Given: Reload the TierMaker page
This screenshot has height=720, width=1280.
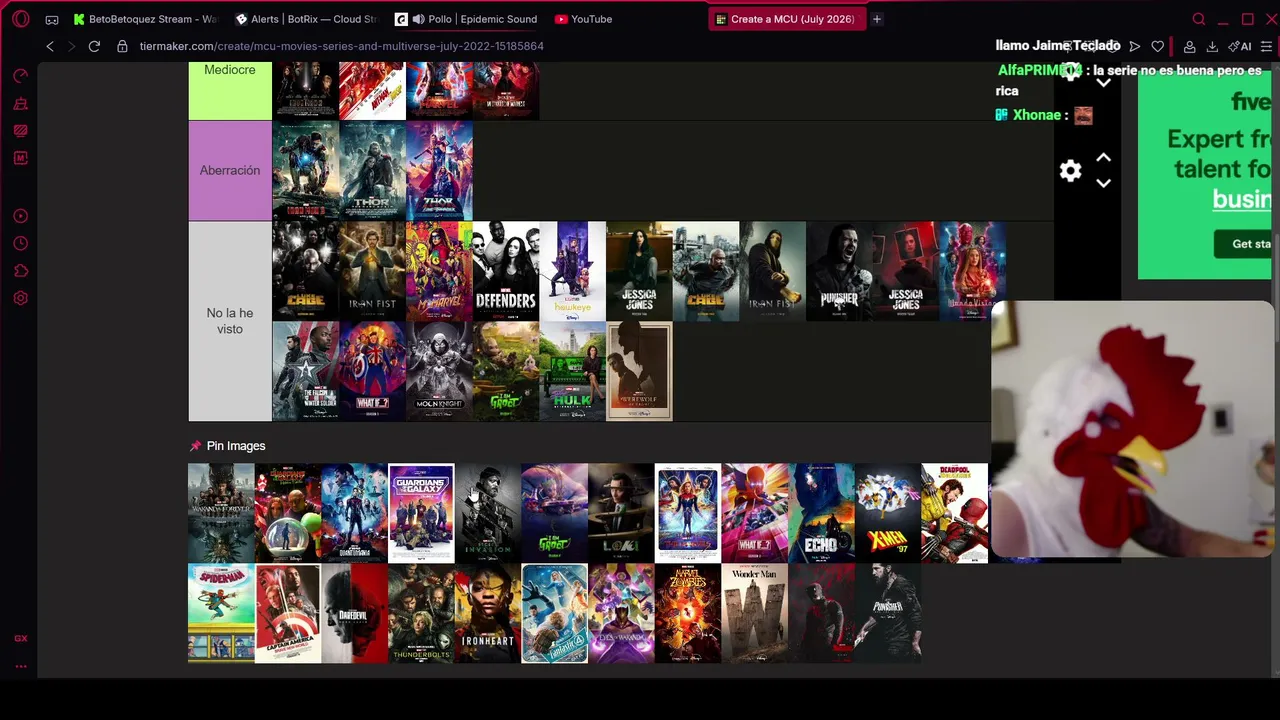Looking at the screenshot, I should pyautogui.click(x=94, y=46).
